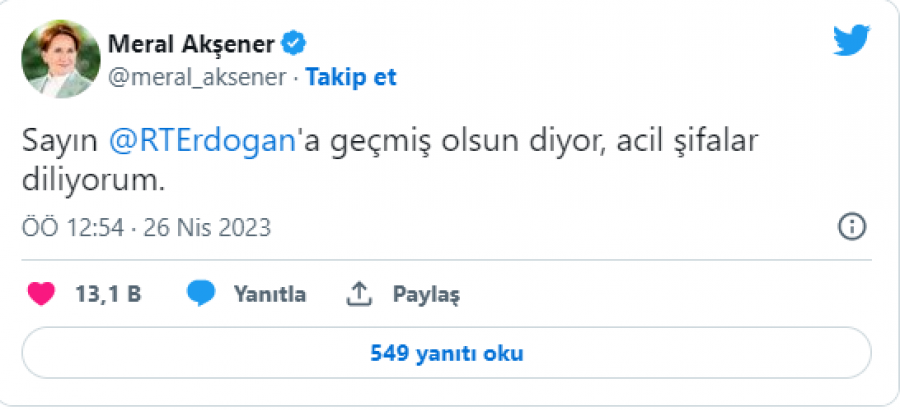Click the ÖÖ 12:54 tweet time
Screen dimensions: 900x410
coord(73,228)
